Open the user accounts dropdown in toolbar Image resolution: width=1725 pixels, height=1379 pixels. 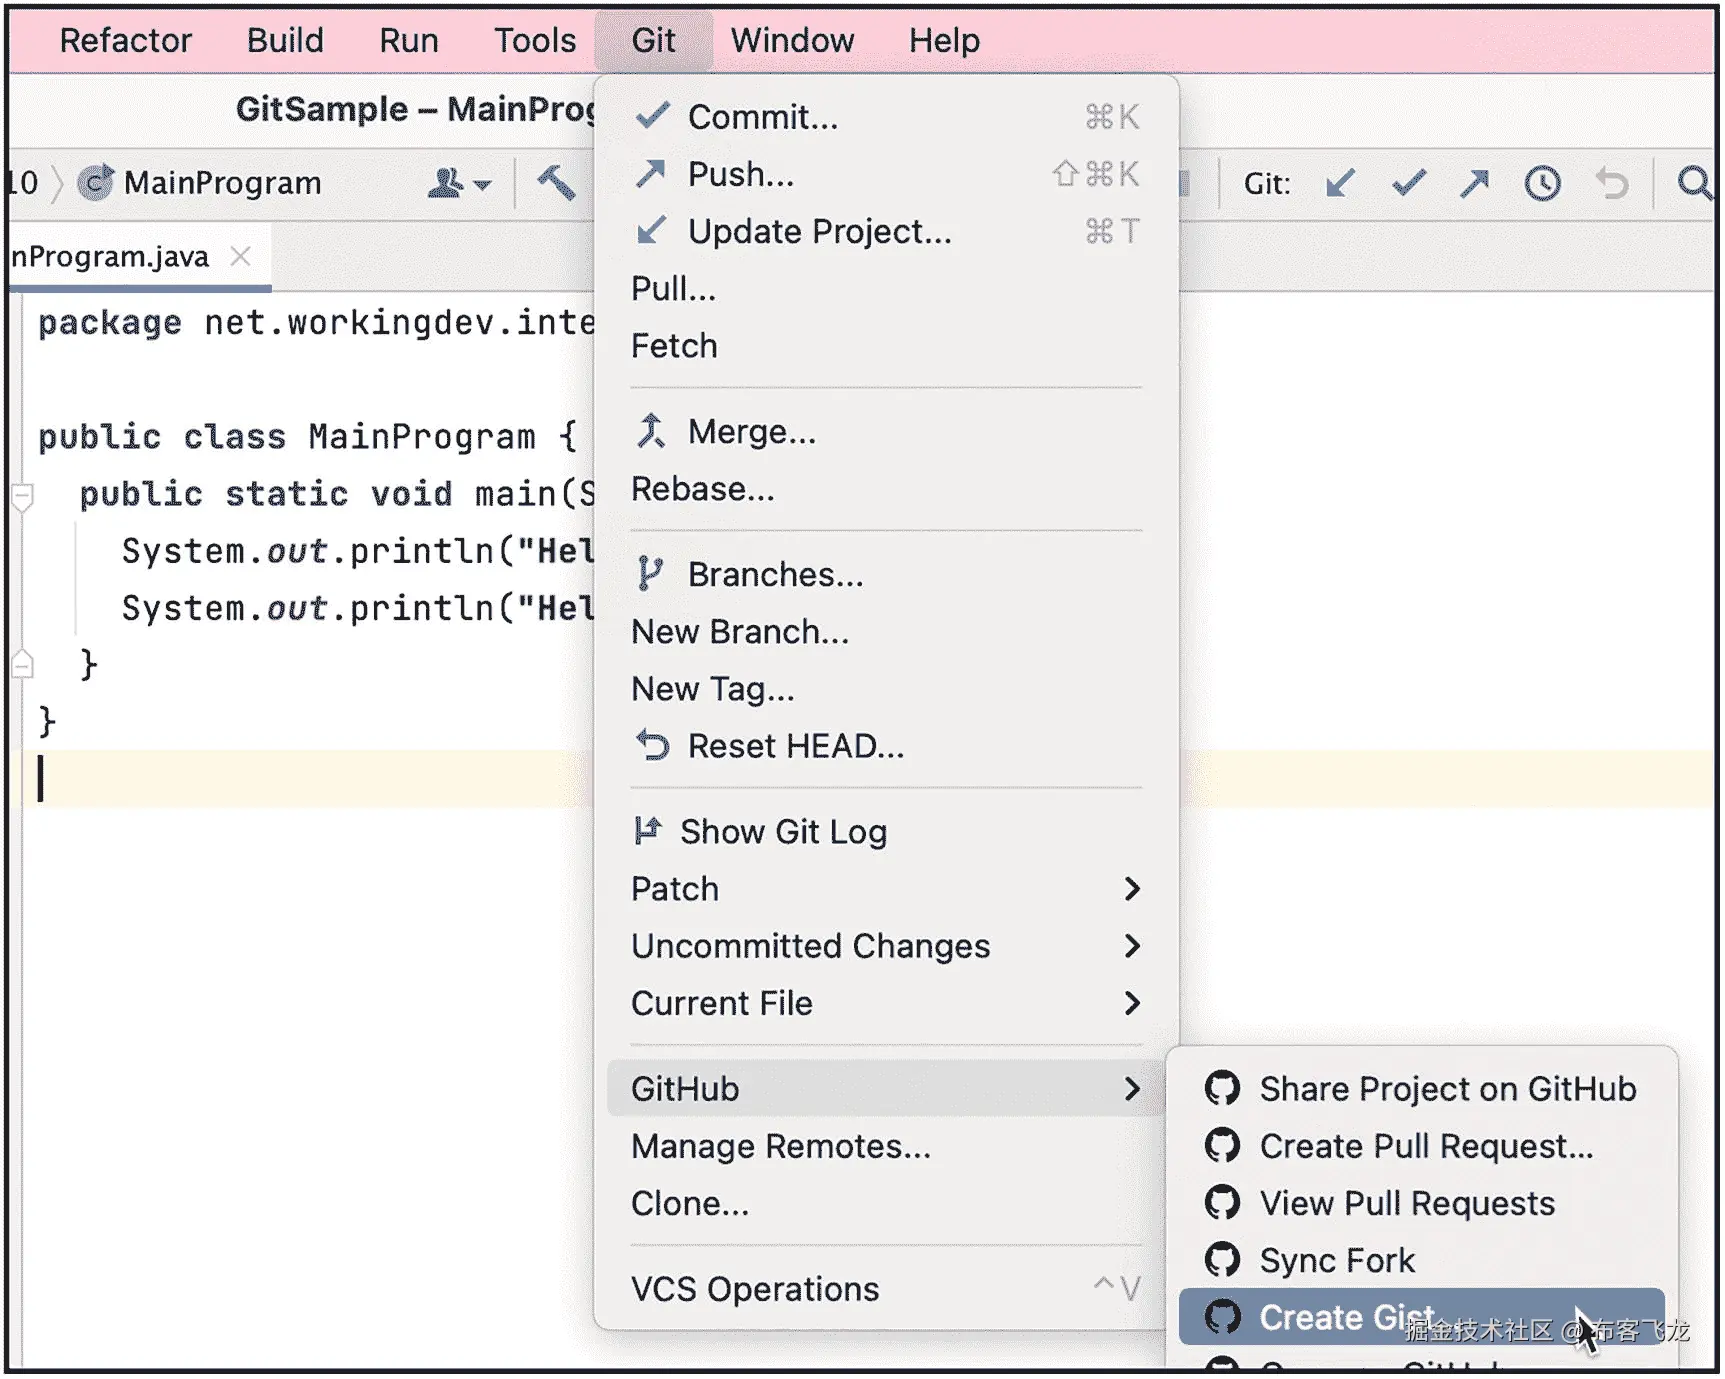point(459,184)
